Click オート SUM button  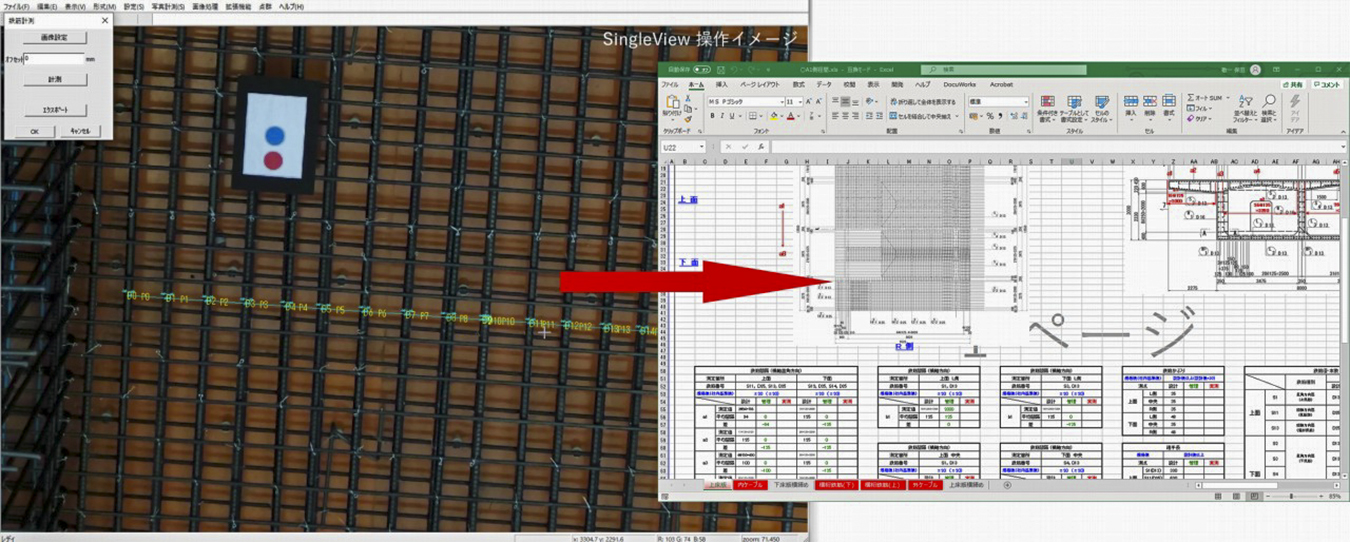(x=1207, y=98)
